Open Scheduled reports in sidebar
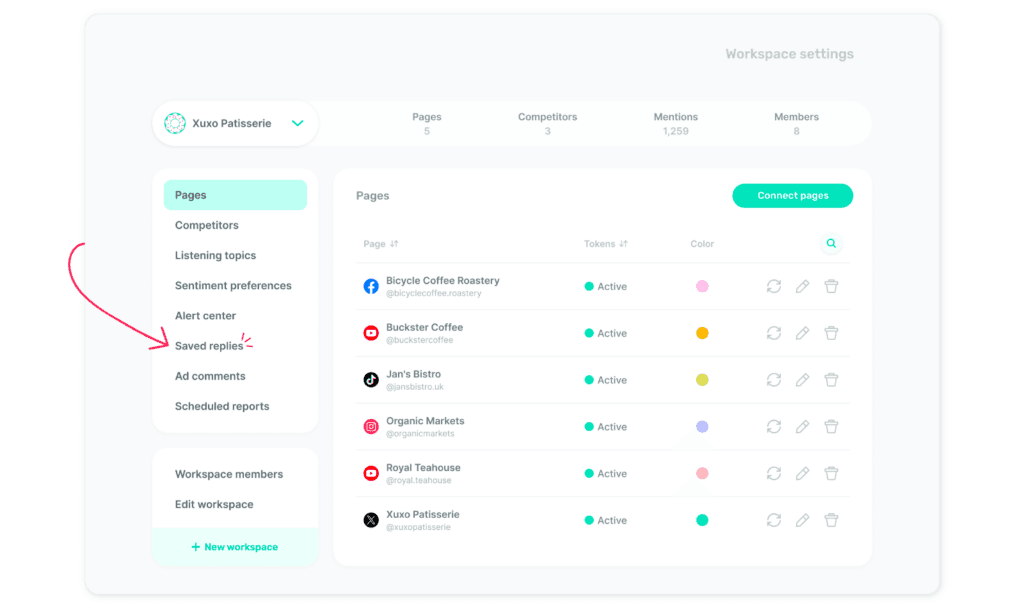Screen dimensions: 1024x608 (222, 406)
